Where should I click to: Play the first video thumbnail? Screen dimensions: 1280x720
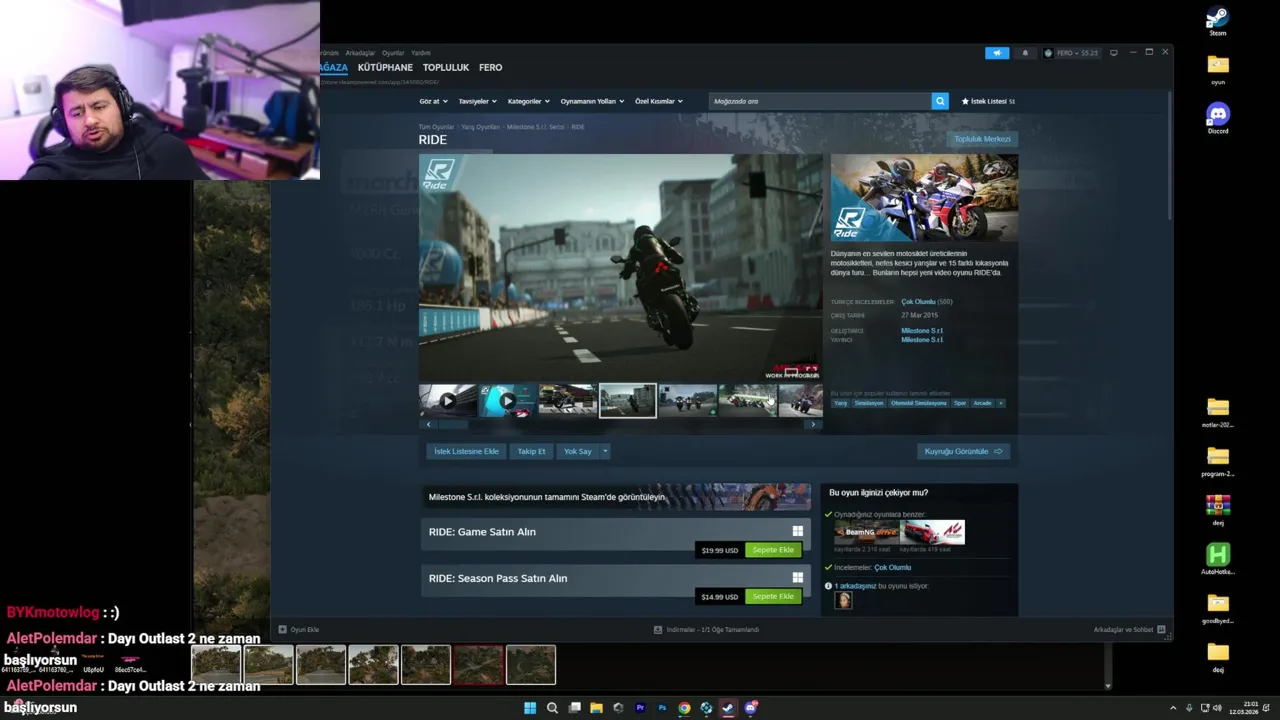[x=447, y=401]
